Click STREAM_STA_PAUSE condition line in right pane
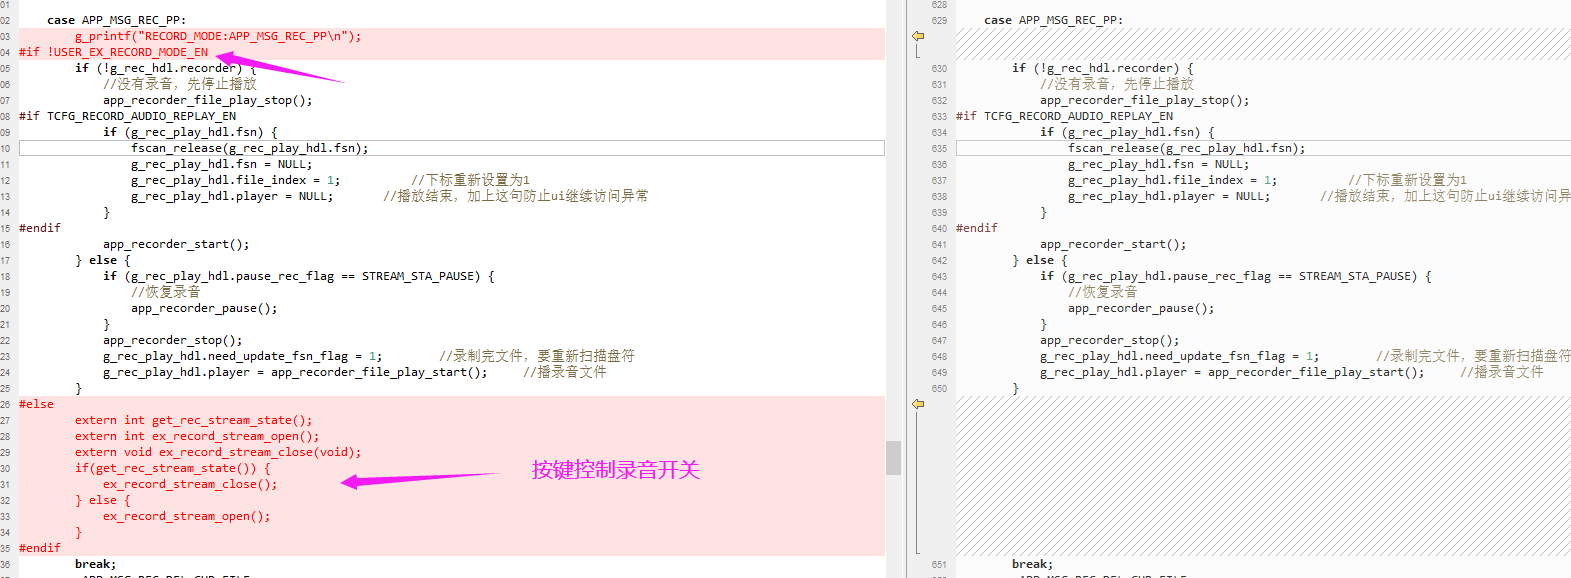Image resolution: width=1571 pixels, height=578 pixels. pyautogui.click(x=1236, y=276)
